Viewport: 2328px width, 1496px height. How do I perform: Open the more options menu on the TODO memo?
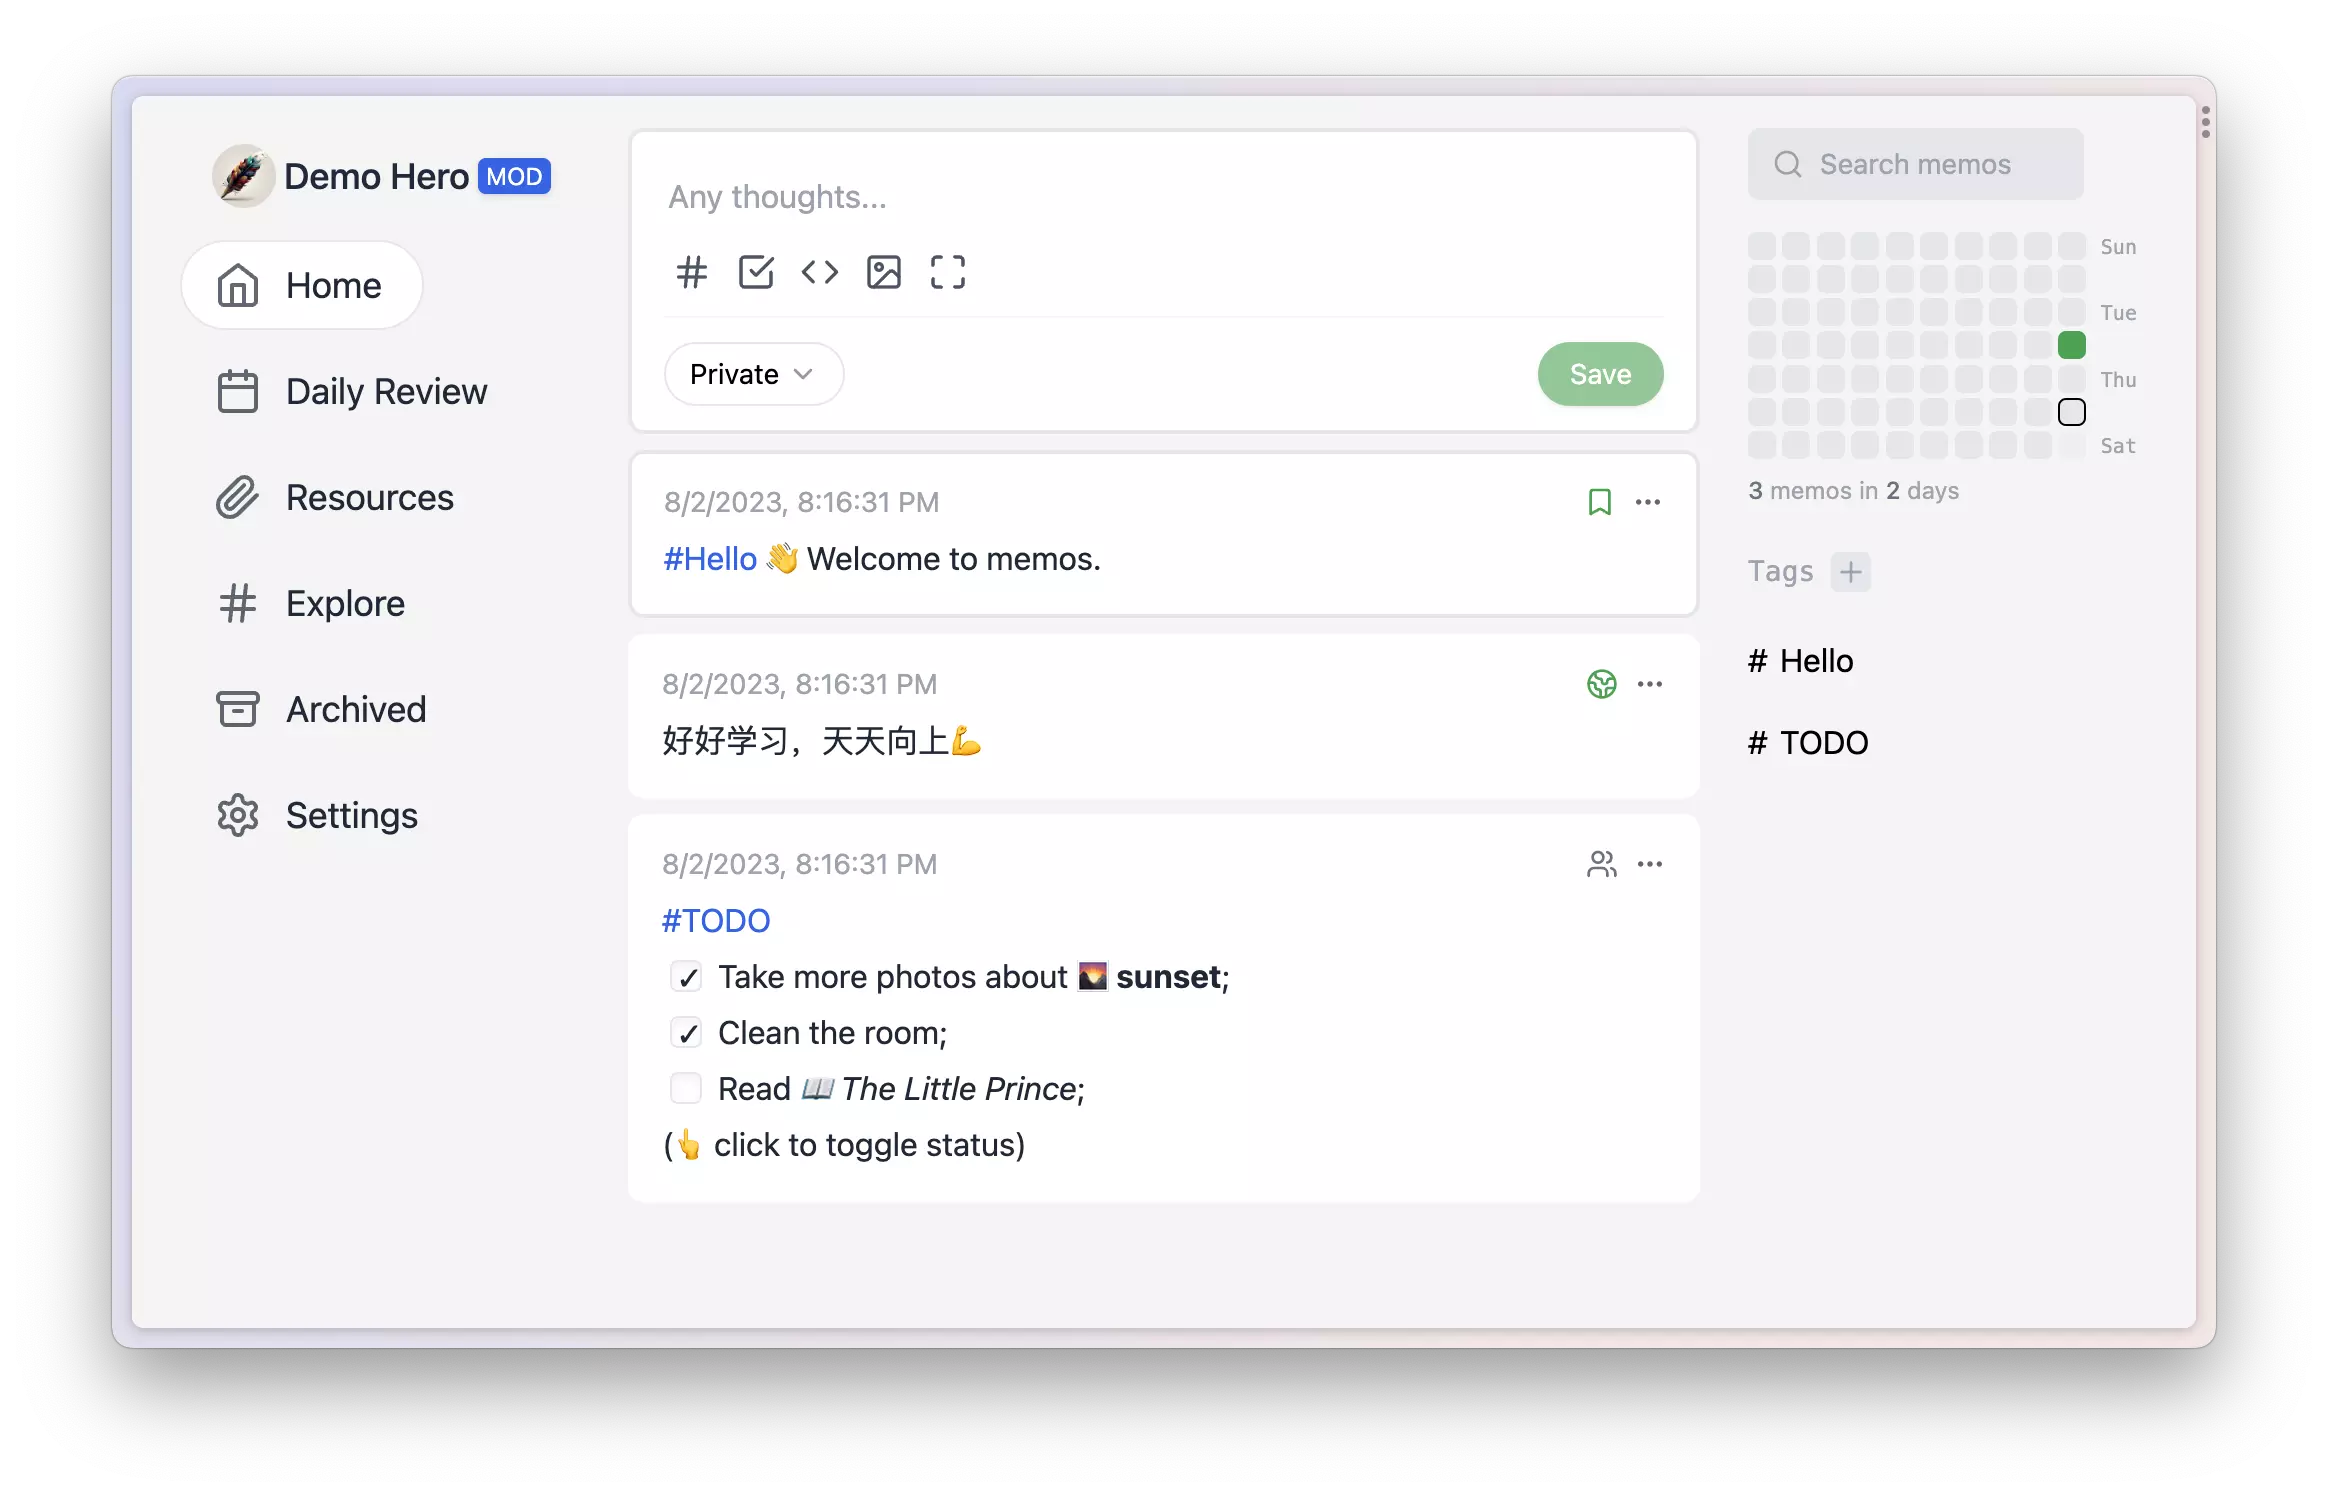[1650, 864]
